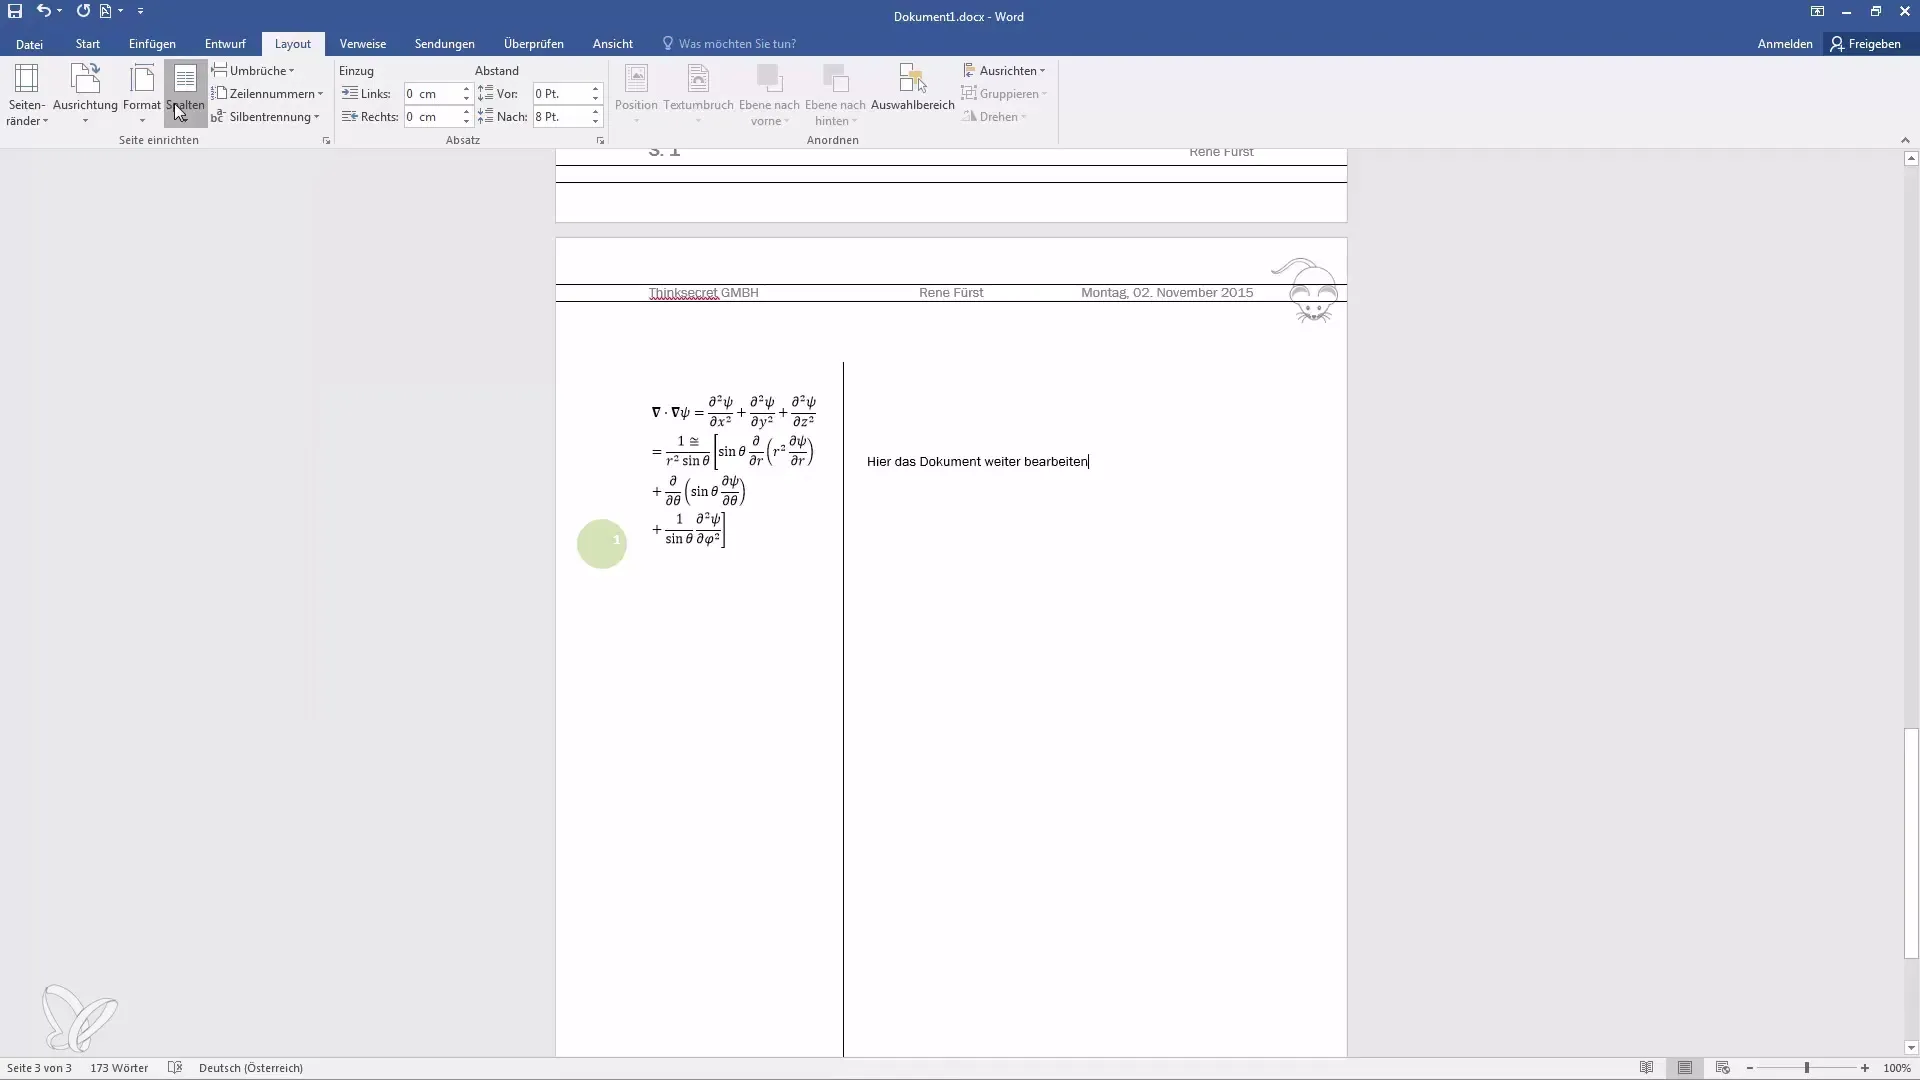Click the scroll up arrow
This screenshot has width=1920, height=1080.
(x=1911, y=158)
